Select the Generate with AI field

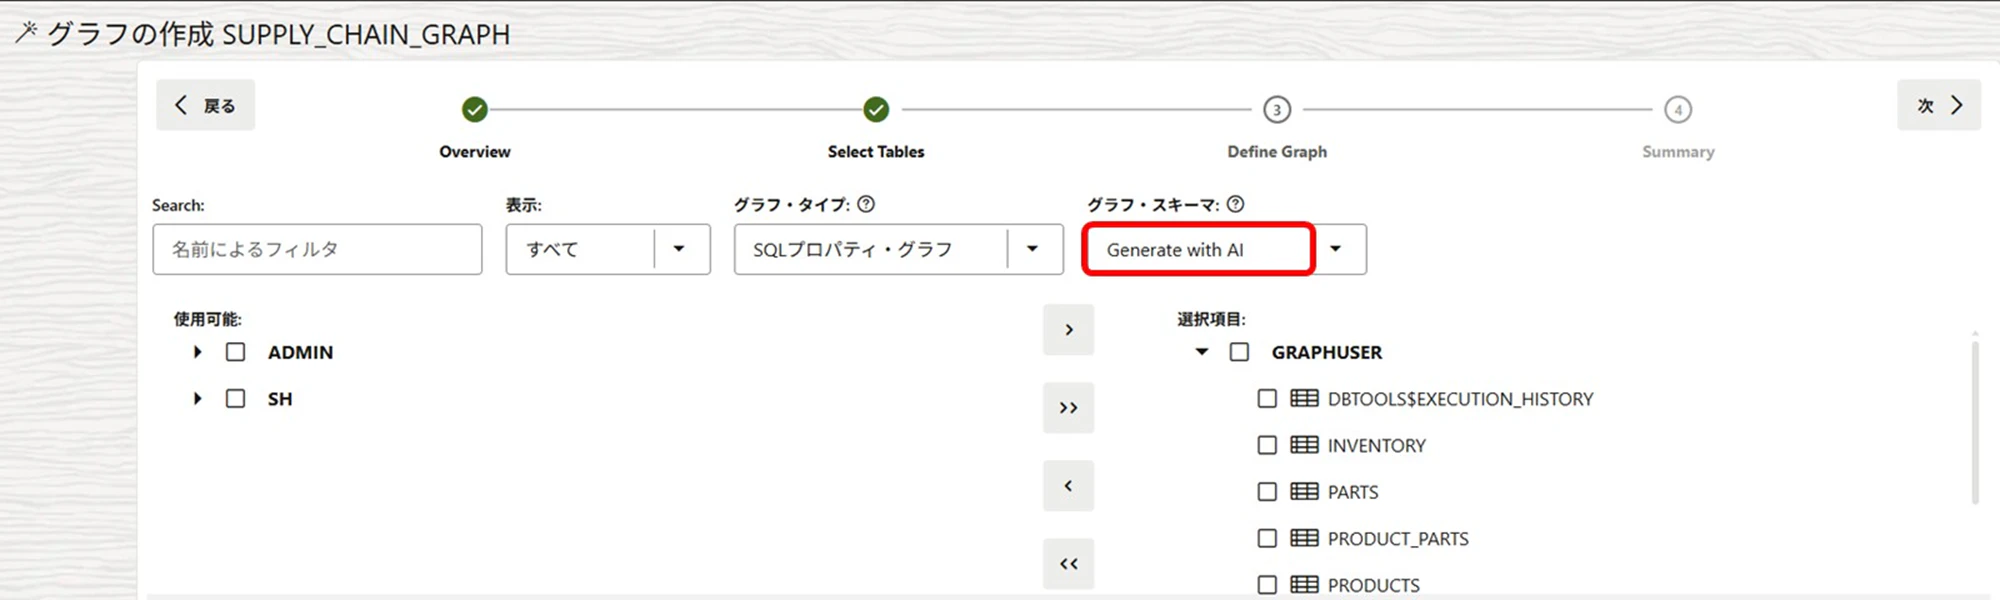[1198, 249]
